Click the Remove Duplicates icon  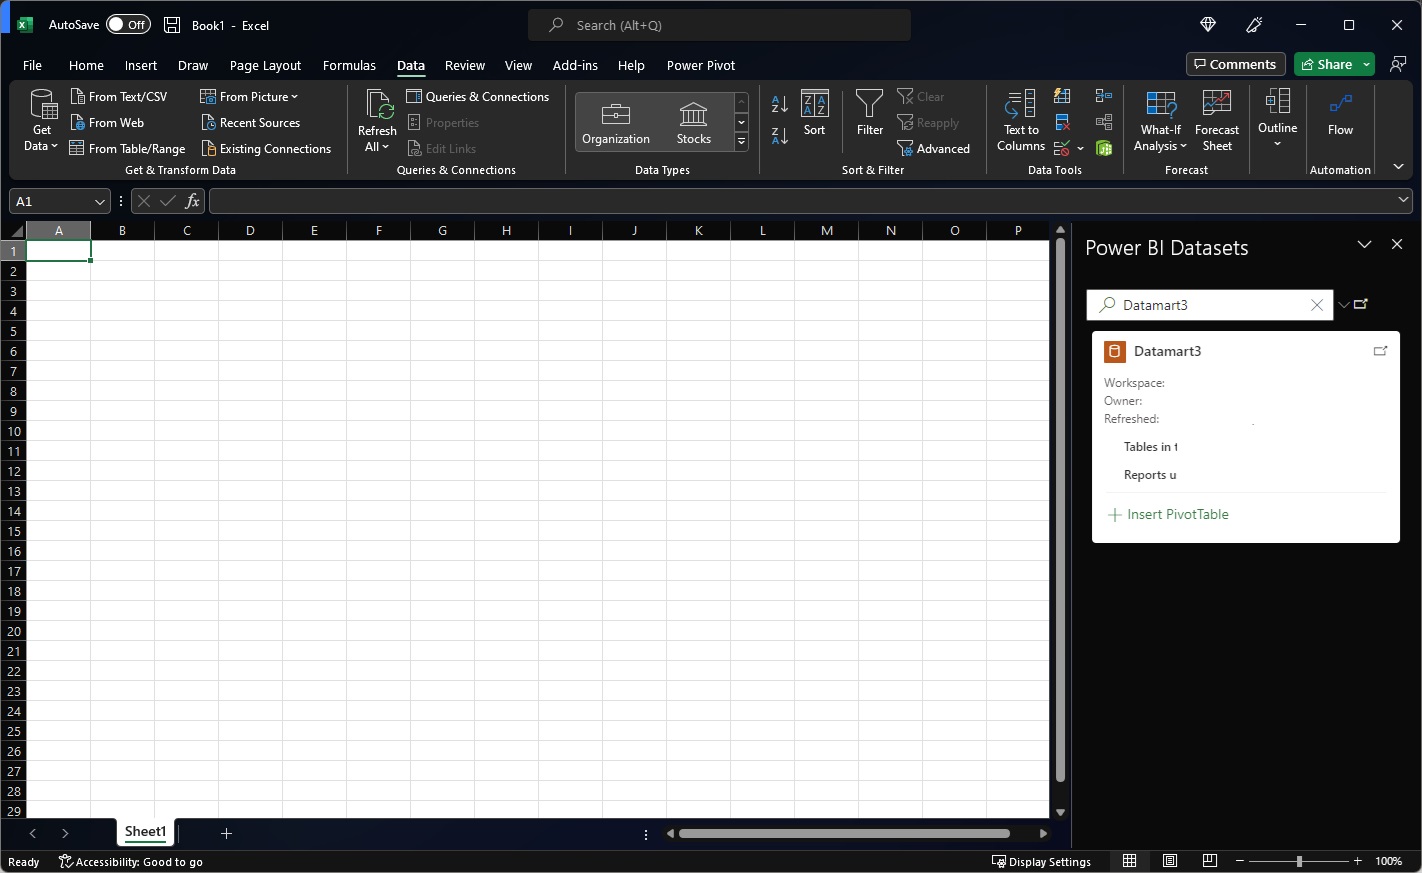coord(1062,122)
